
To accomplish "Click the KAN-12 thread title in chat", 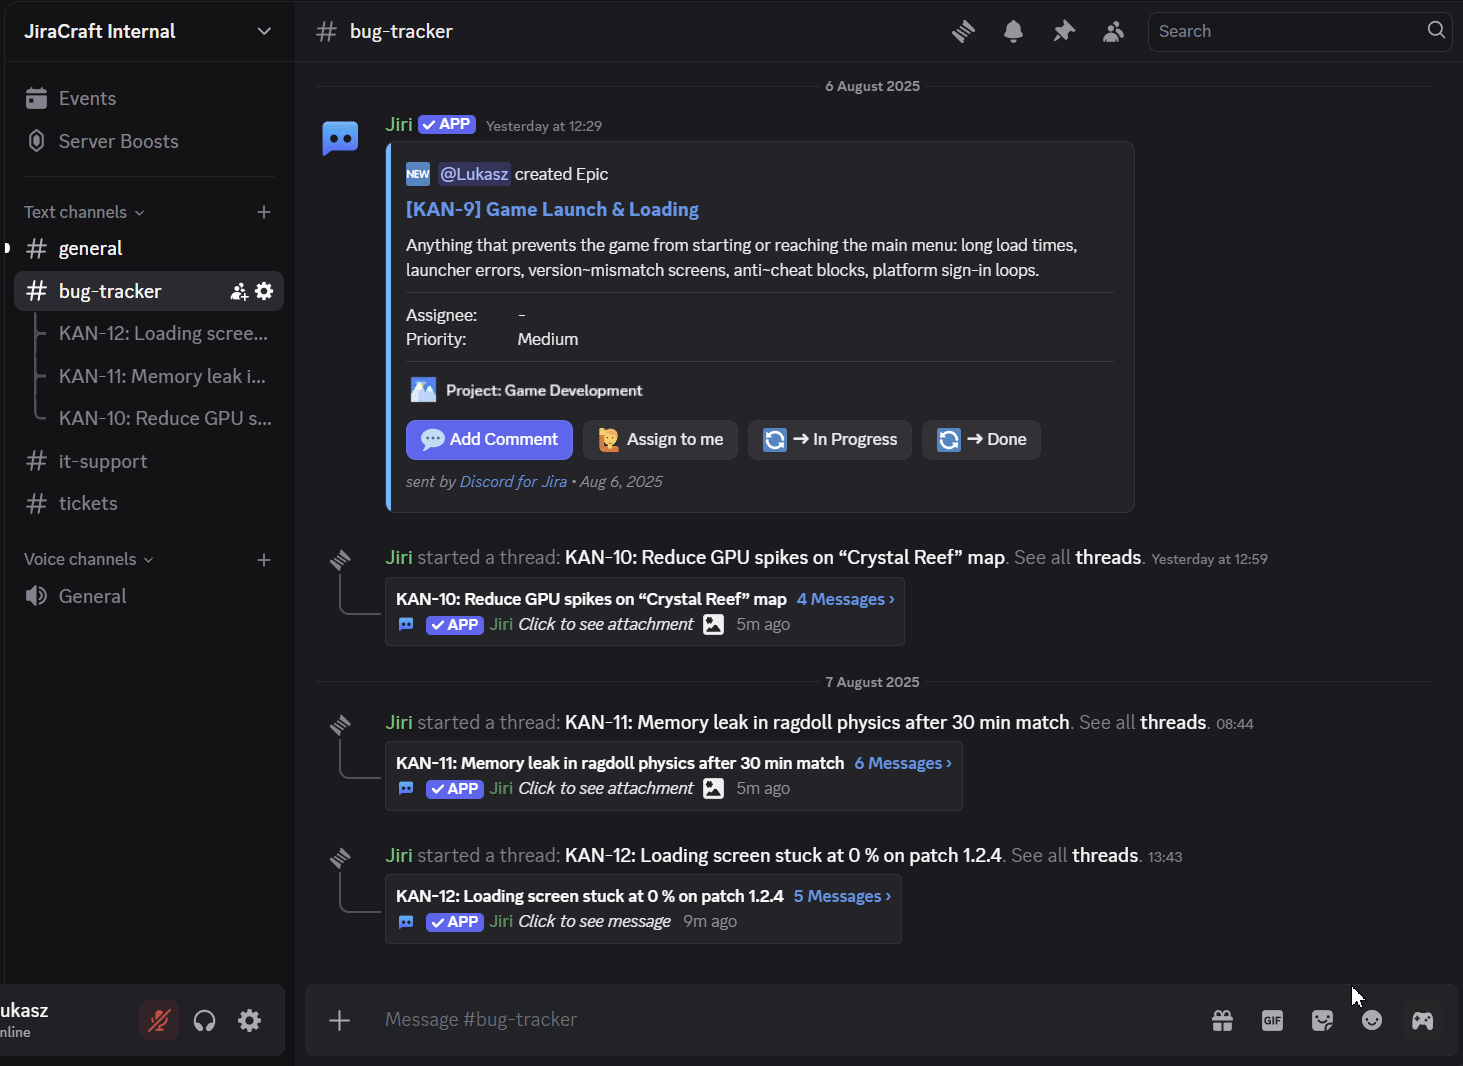I will coord(589,896).
